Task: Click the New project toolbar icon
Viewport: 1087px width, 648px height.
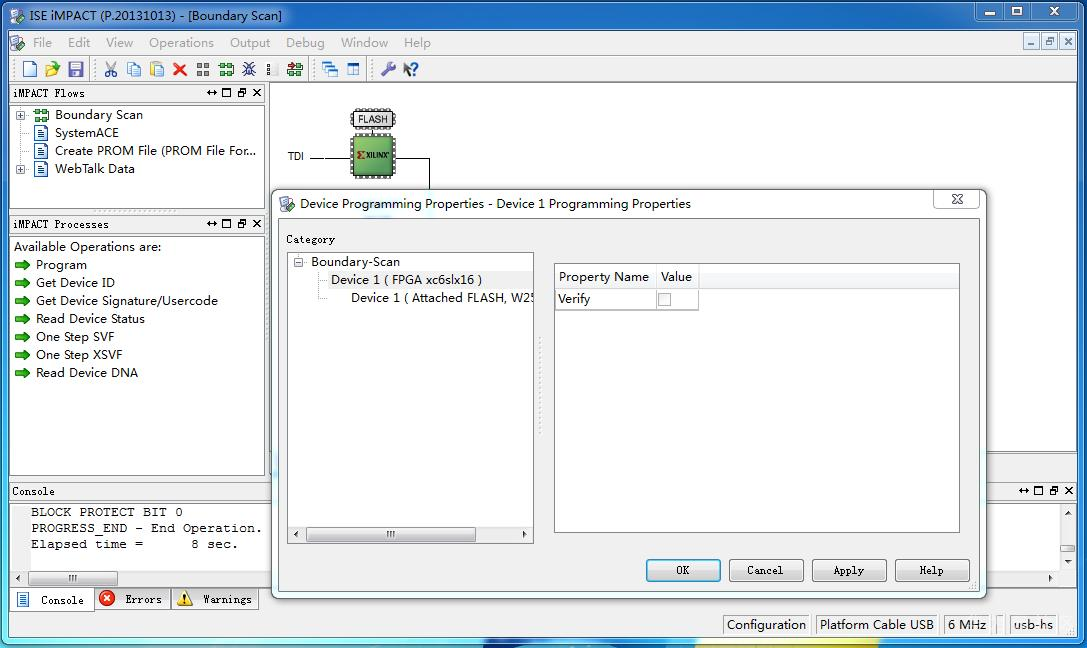Action: [x=30, y=69]
